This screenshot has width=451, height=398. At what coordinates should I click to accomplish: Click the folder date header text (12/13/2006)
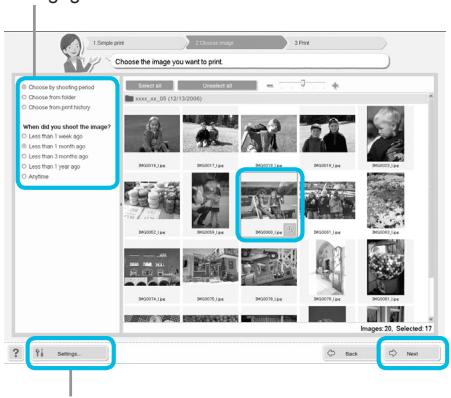coord(169,99)
